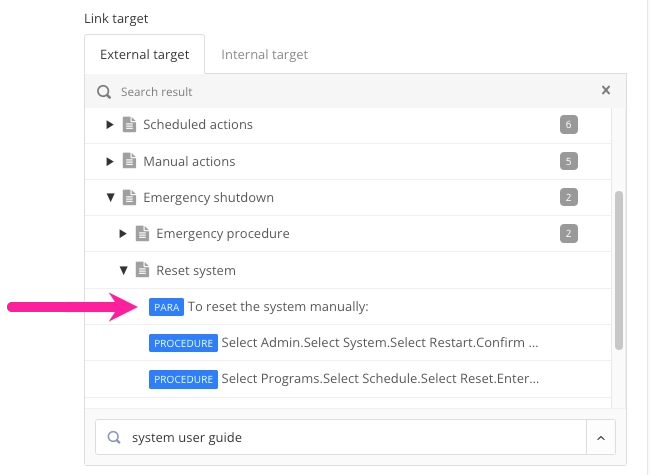Image resolution: width=650 pixels, height=475 pixels.
Task: Click the magnifier icon in the system user guide field
Action: click(x=114, y=437)
